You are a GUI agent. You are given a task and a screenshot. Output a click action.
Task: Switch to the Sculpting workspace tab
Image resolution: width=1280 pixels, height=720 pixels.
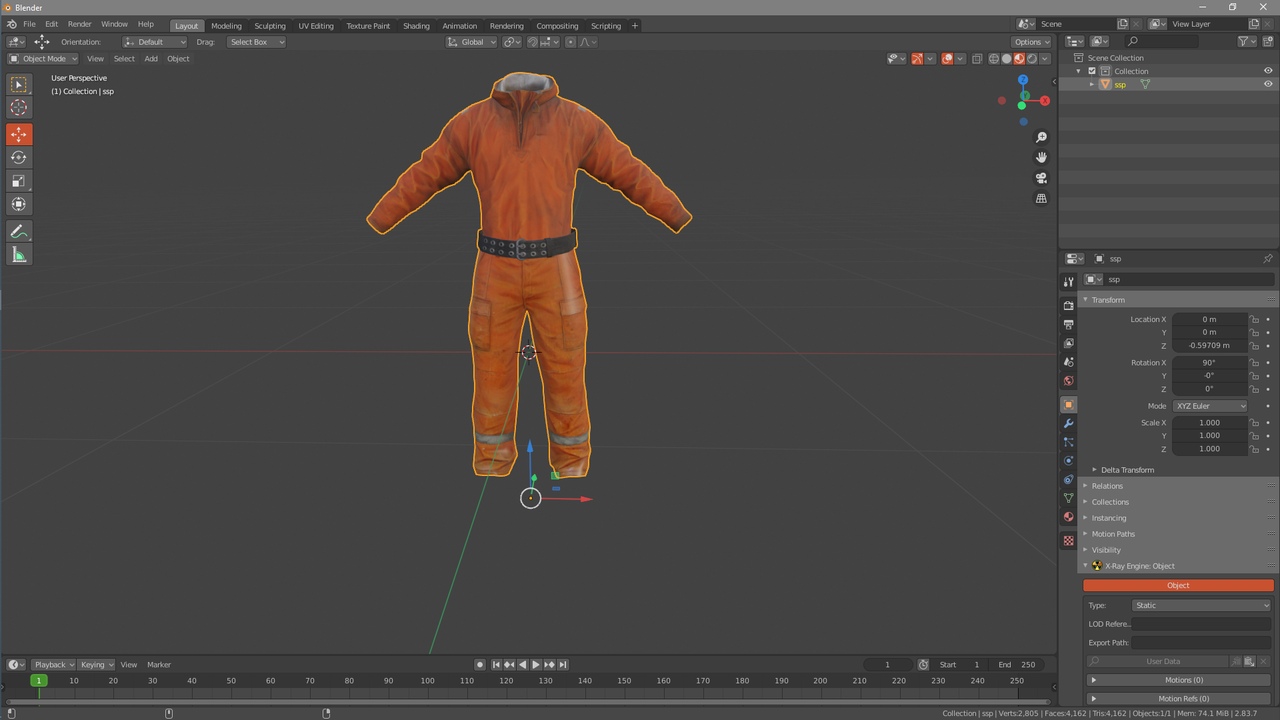tap(269, 25)
